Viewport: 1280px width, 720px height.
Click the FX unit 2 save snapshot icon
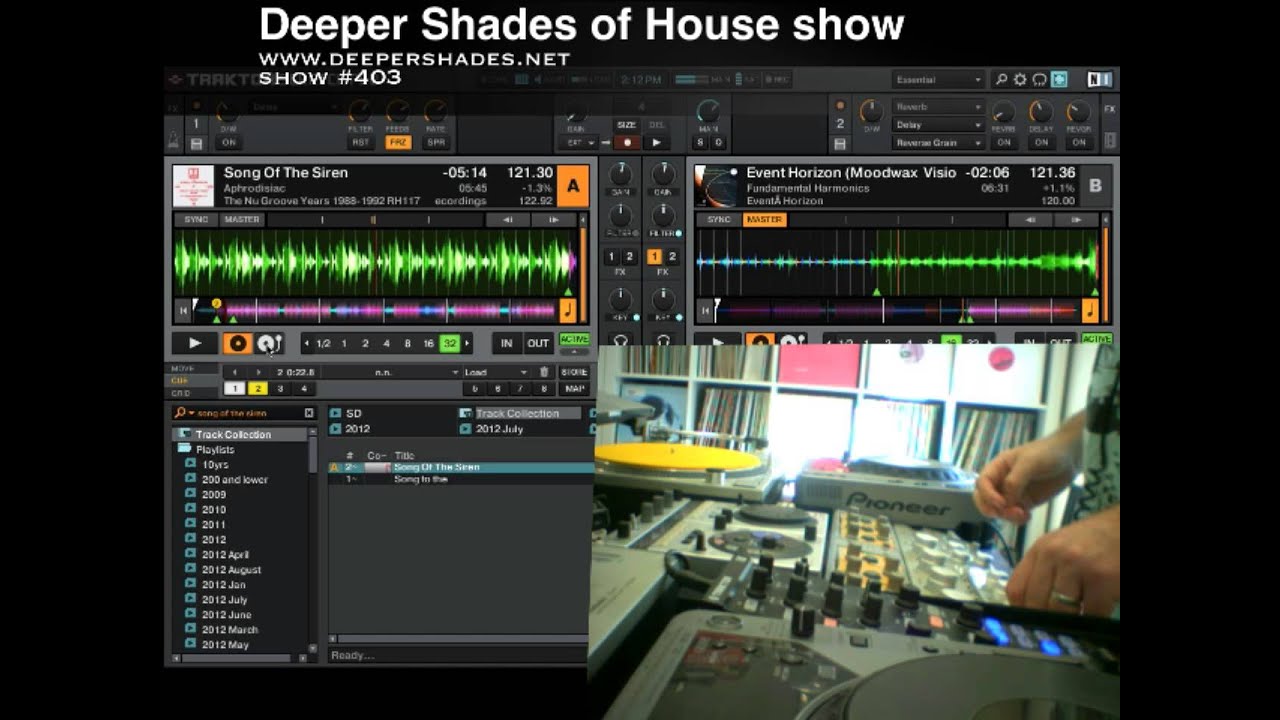point(840,143)
